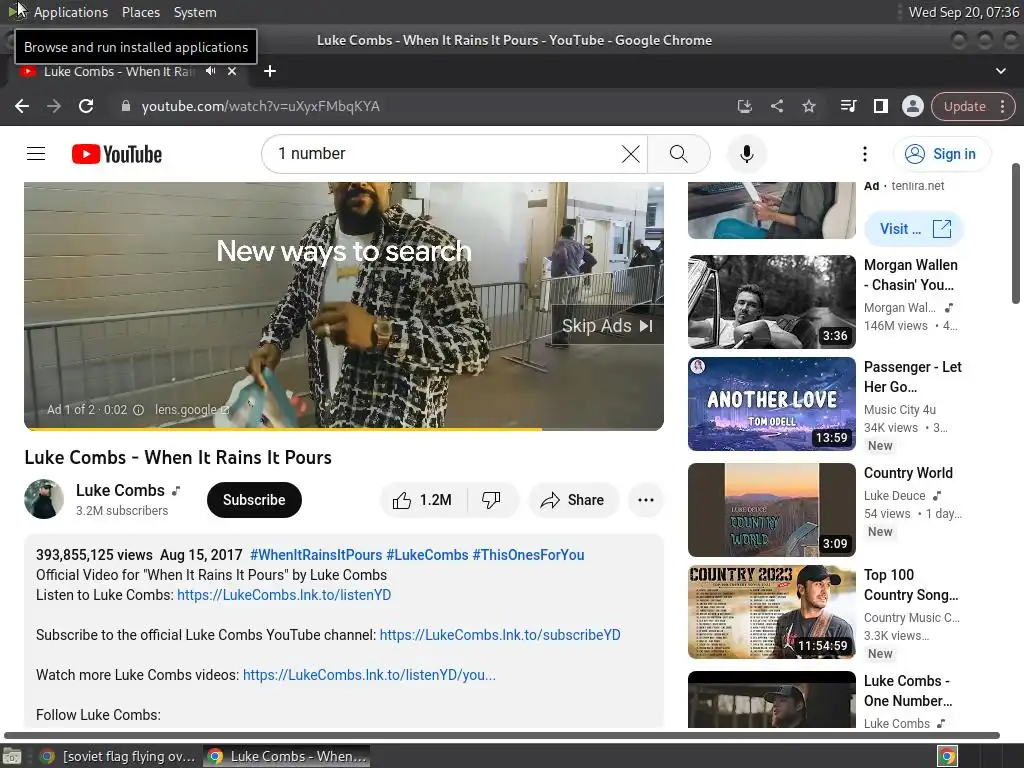Screen dimensions: 1024x768
Task: Open Morgan Wallen Chasin' You thumbnail
Action: coord(771,302)
